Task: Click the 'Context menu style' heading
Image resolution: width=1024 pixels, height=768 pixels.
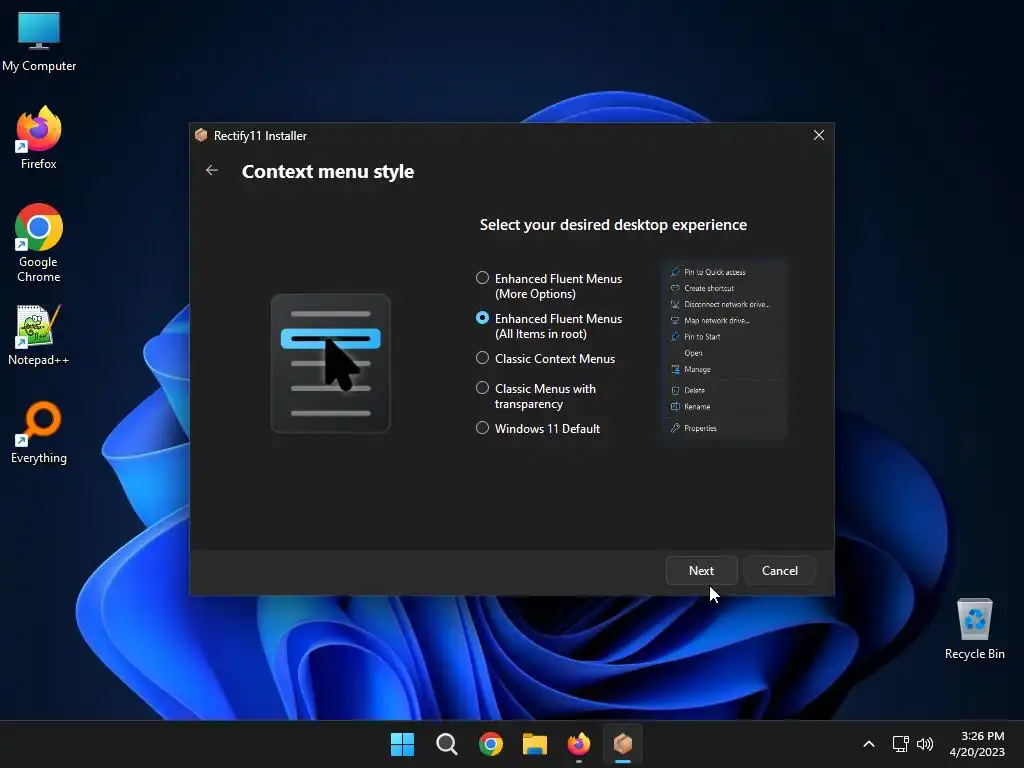Action: click(328, 172)
